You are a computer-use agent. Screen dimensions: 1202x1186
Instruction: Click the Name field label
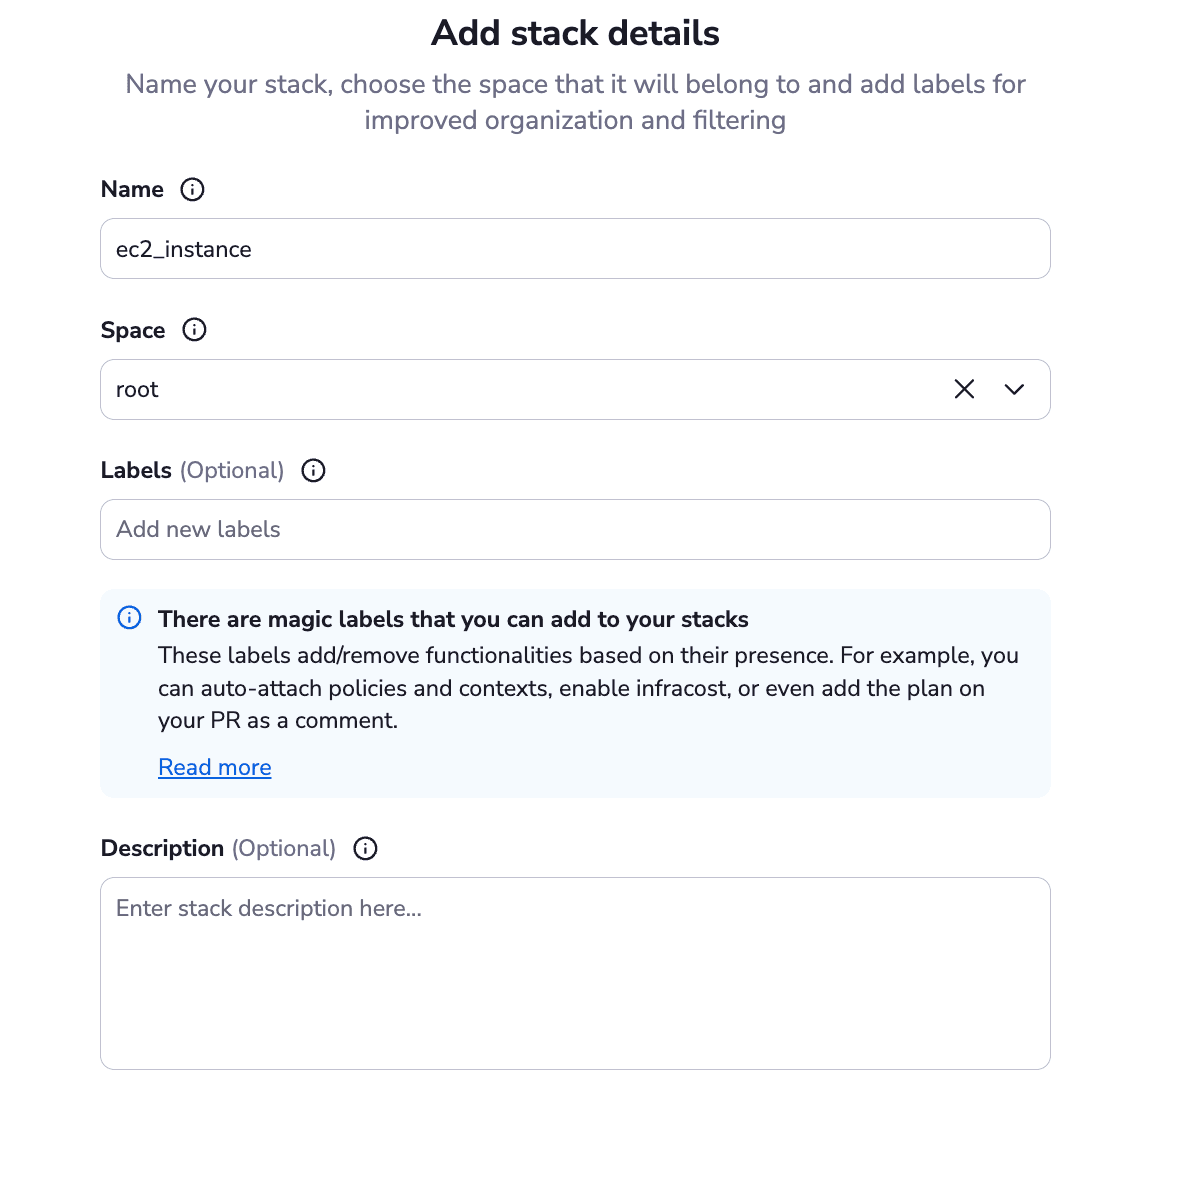pyautogui.click(x=132, y=189)
